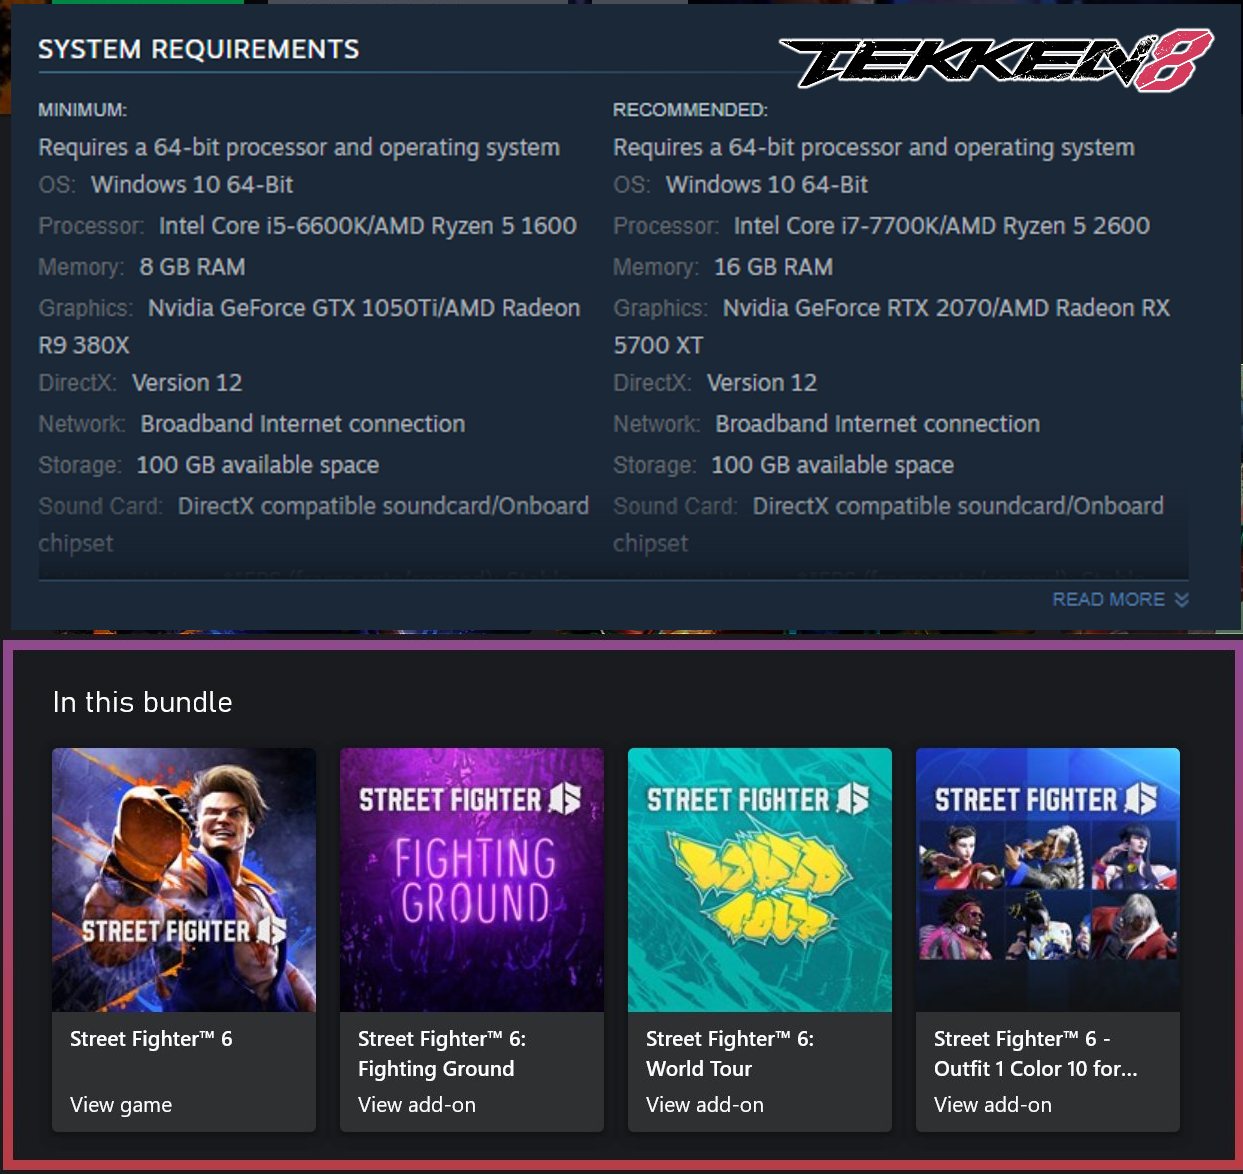1243x1174 pixels.
Task: Click the 8 GB RAM value
Action: point(192,267)
